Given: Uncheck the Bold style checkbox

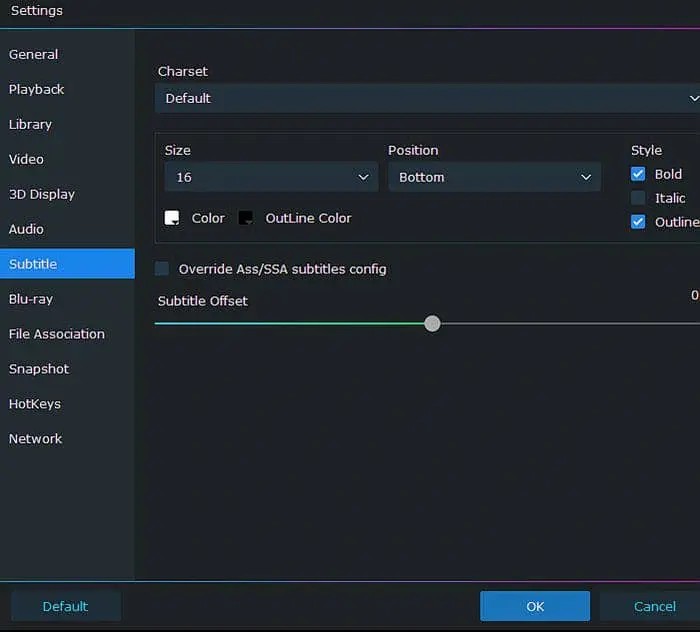Looking at the screenshot, I should click(638, 174).
